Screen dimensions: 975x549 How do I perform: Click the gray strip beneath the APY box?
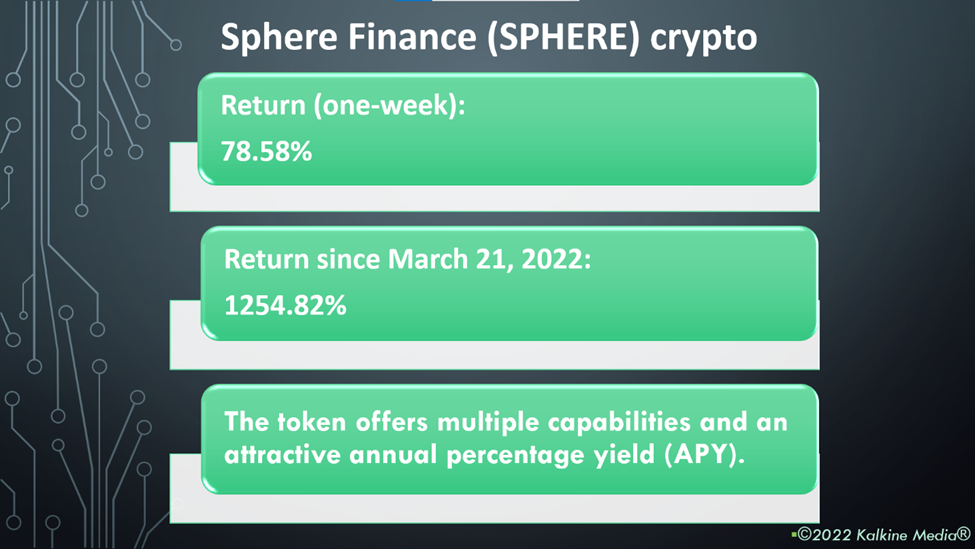pyautogui.click(x=494, y=509)
